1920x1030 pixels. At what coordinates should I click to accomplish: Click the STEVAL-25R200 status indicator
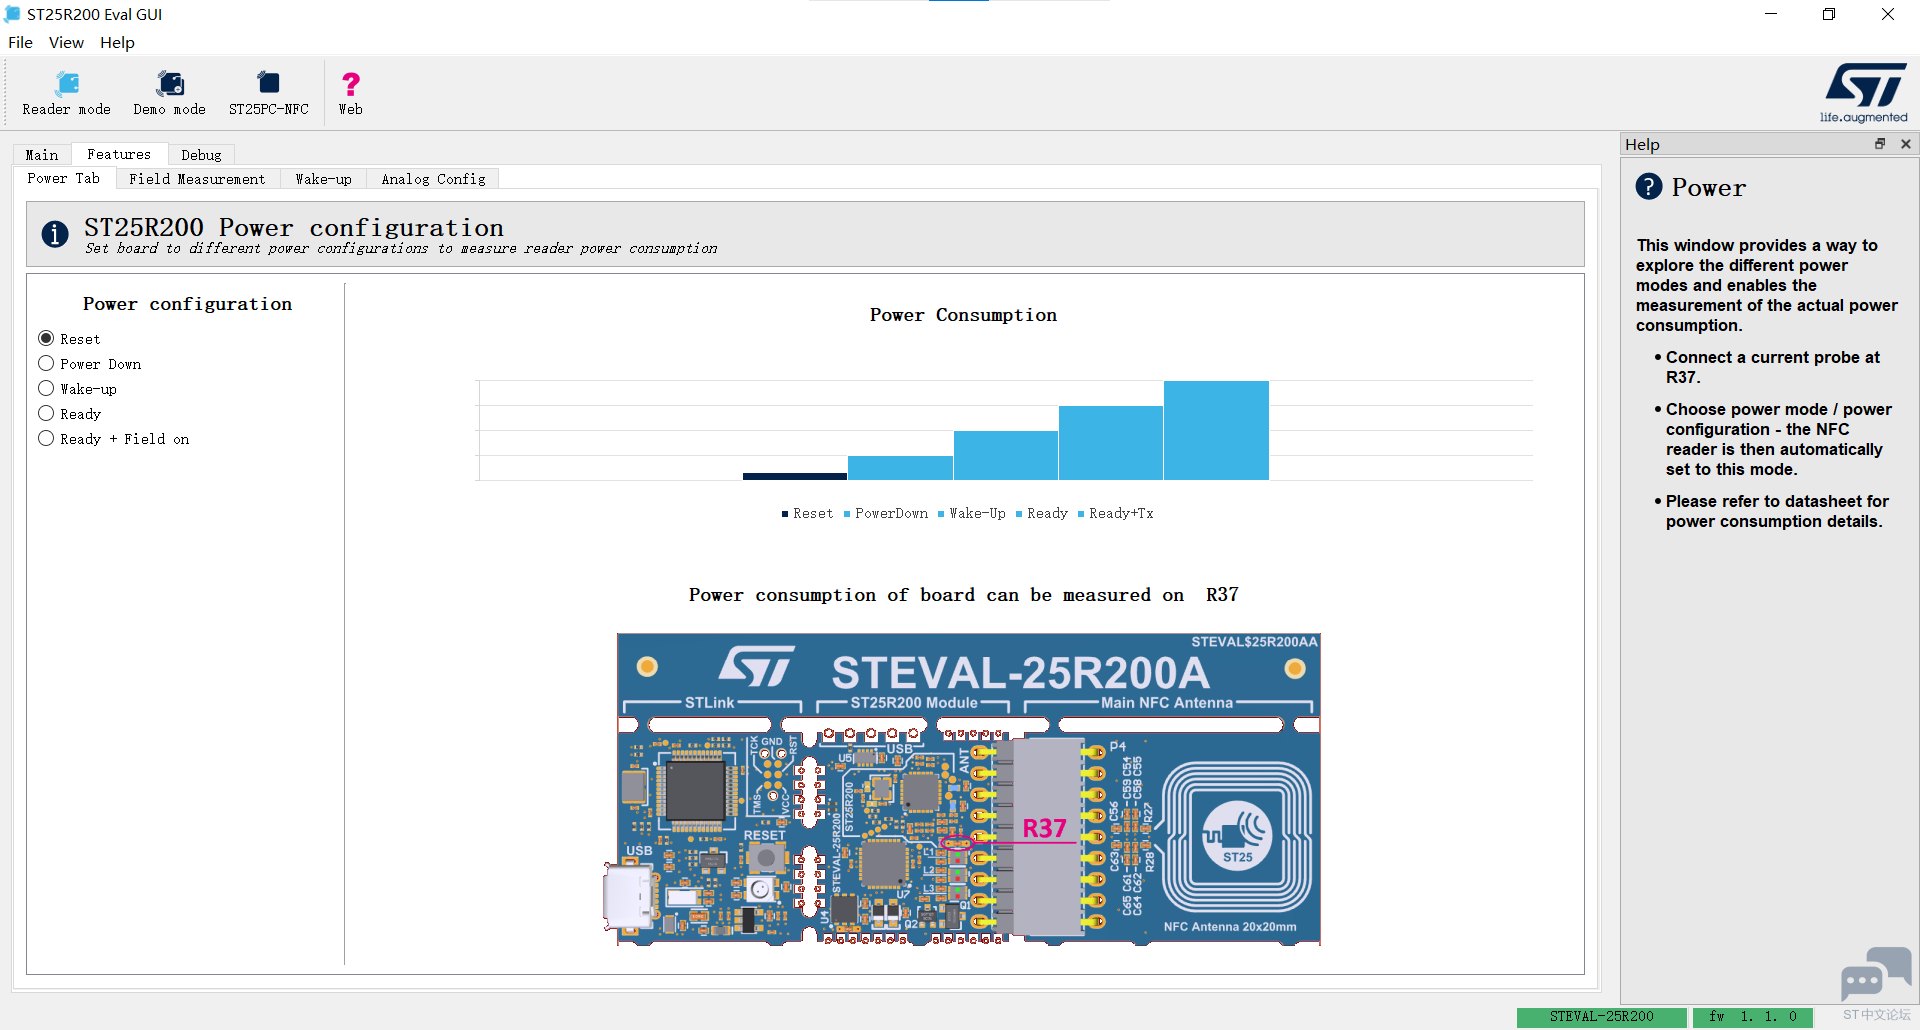coord(1602,1017)
